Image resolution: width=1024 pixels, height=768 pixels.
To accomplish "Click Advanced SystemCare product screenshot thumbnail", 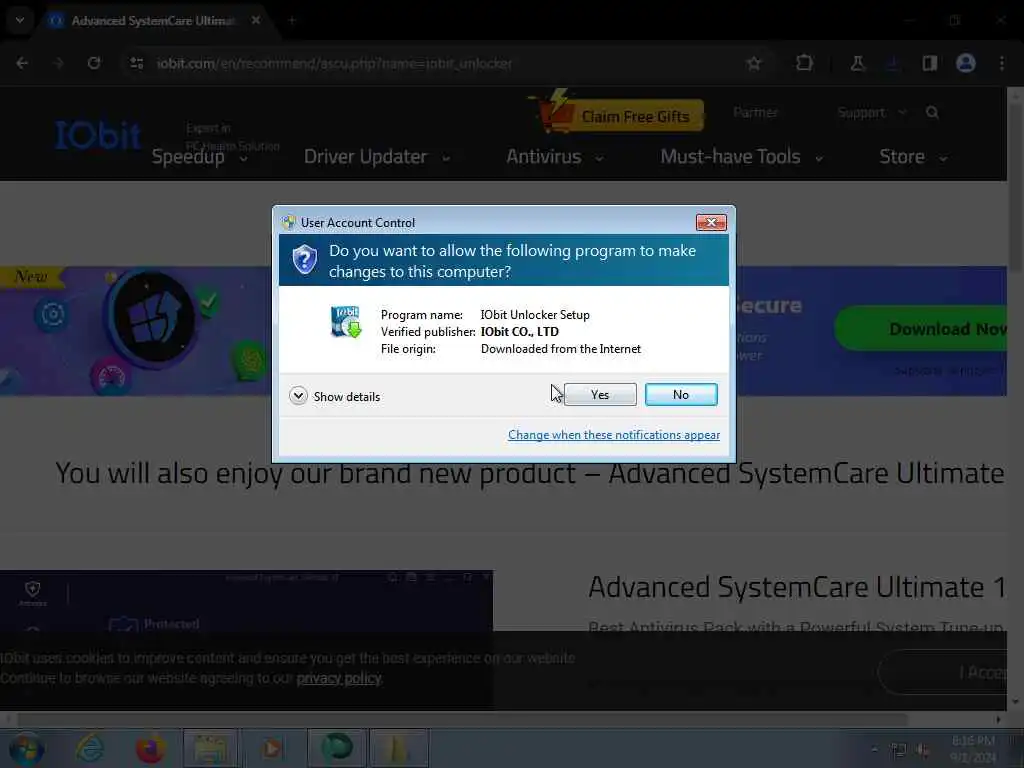I will click(x=246, y=601).
